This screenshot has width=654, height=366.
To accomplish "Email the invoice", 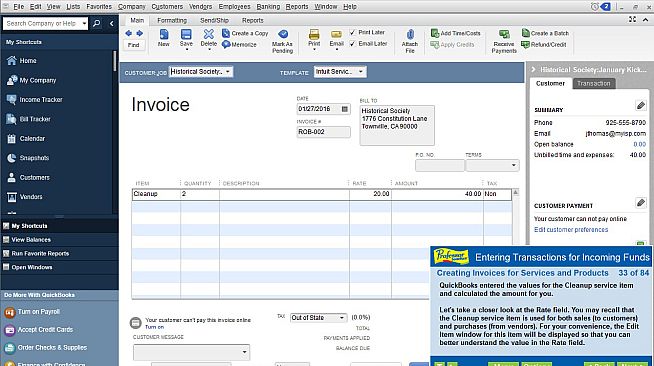I will 336,38.
